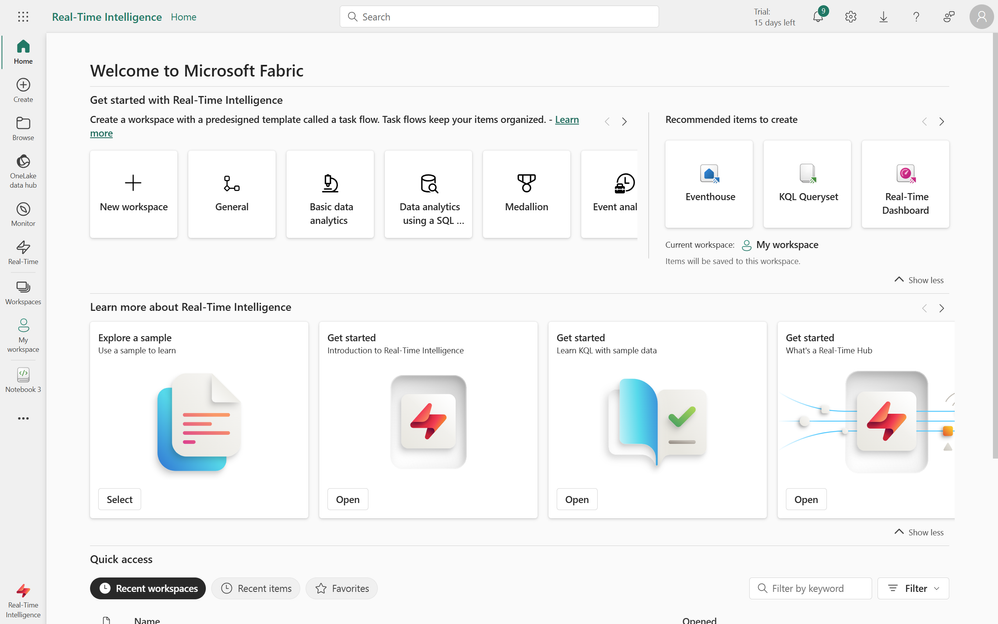Viewport: 998px width, 624px height.
Task: Select the Event analytics task flow card
Action: (x=609, y=194)
